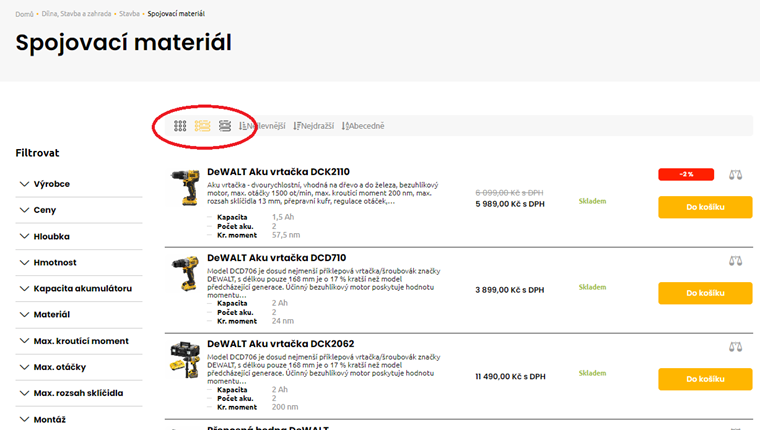Select the compact rows view icon
Screen dimensions: 760x430
pos(225,126)
